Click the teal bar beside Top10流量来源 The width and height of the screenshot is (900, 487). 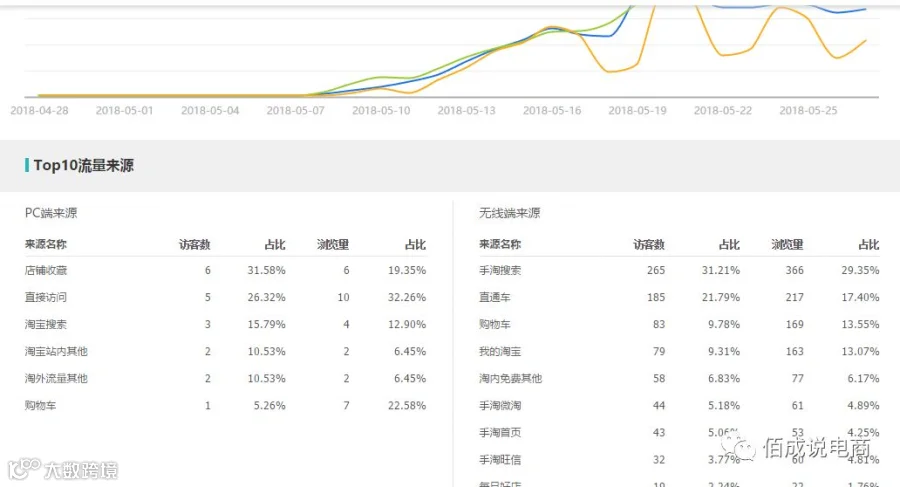pos(27,165)
